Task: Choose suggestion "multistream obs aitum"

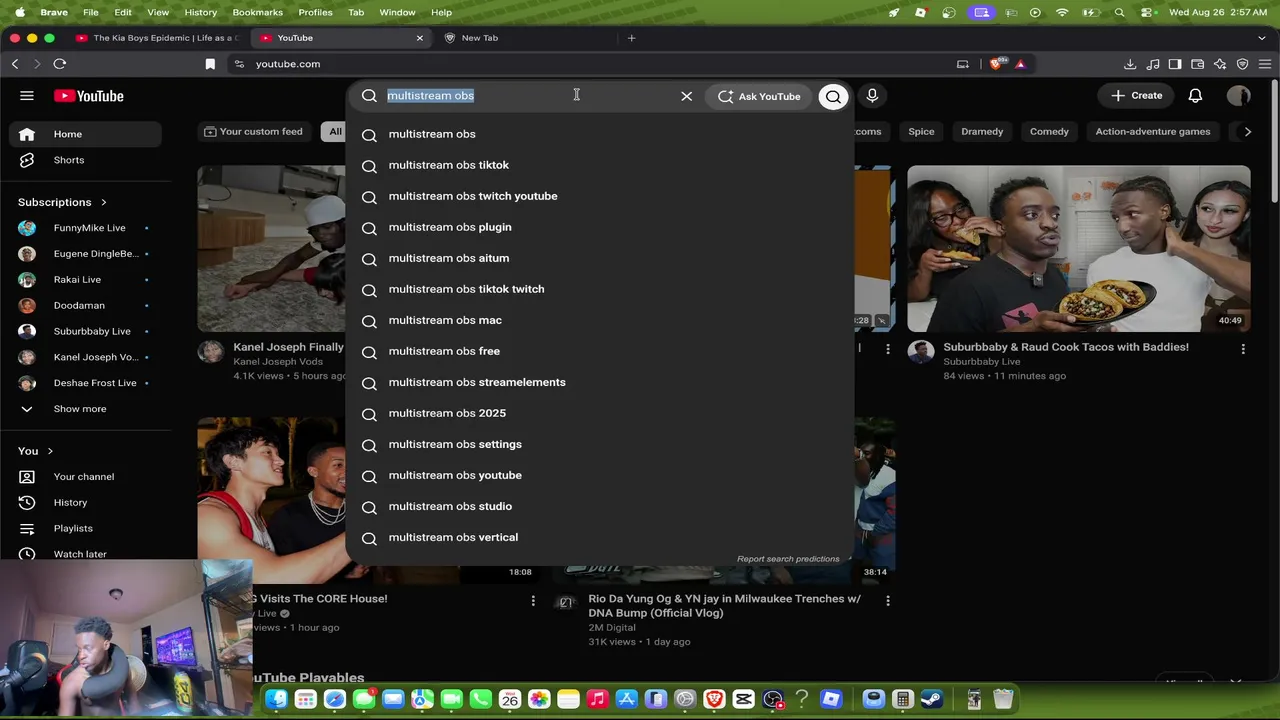Action: tap(600, 258)
